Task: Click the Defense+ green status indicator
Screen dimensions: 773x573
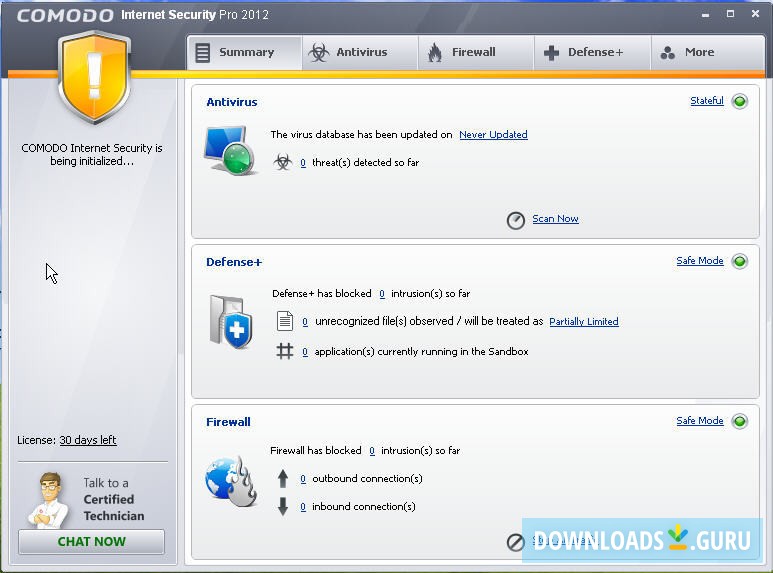Action: [x=739, y=261]
